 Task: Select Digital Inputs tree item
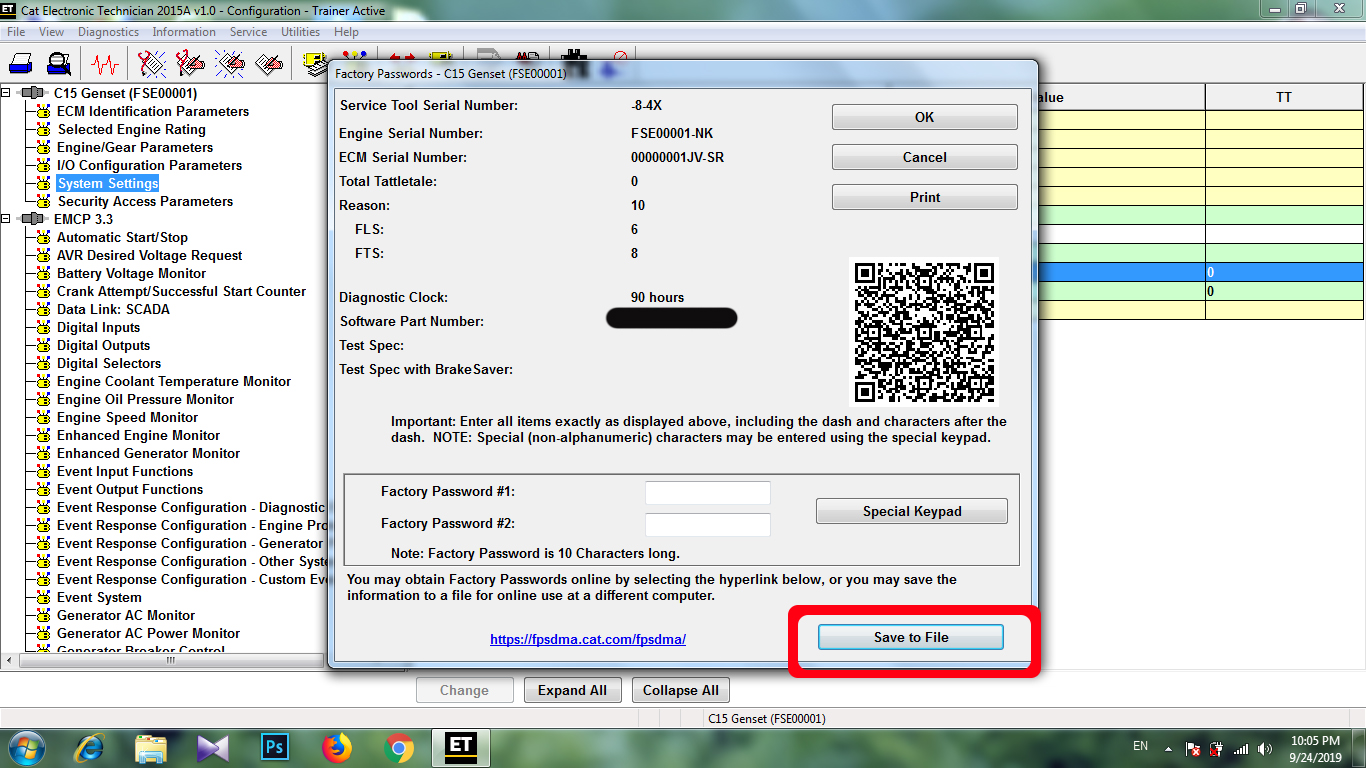[x=98, y=327]
